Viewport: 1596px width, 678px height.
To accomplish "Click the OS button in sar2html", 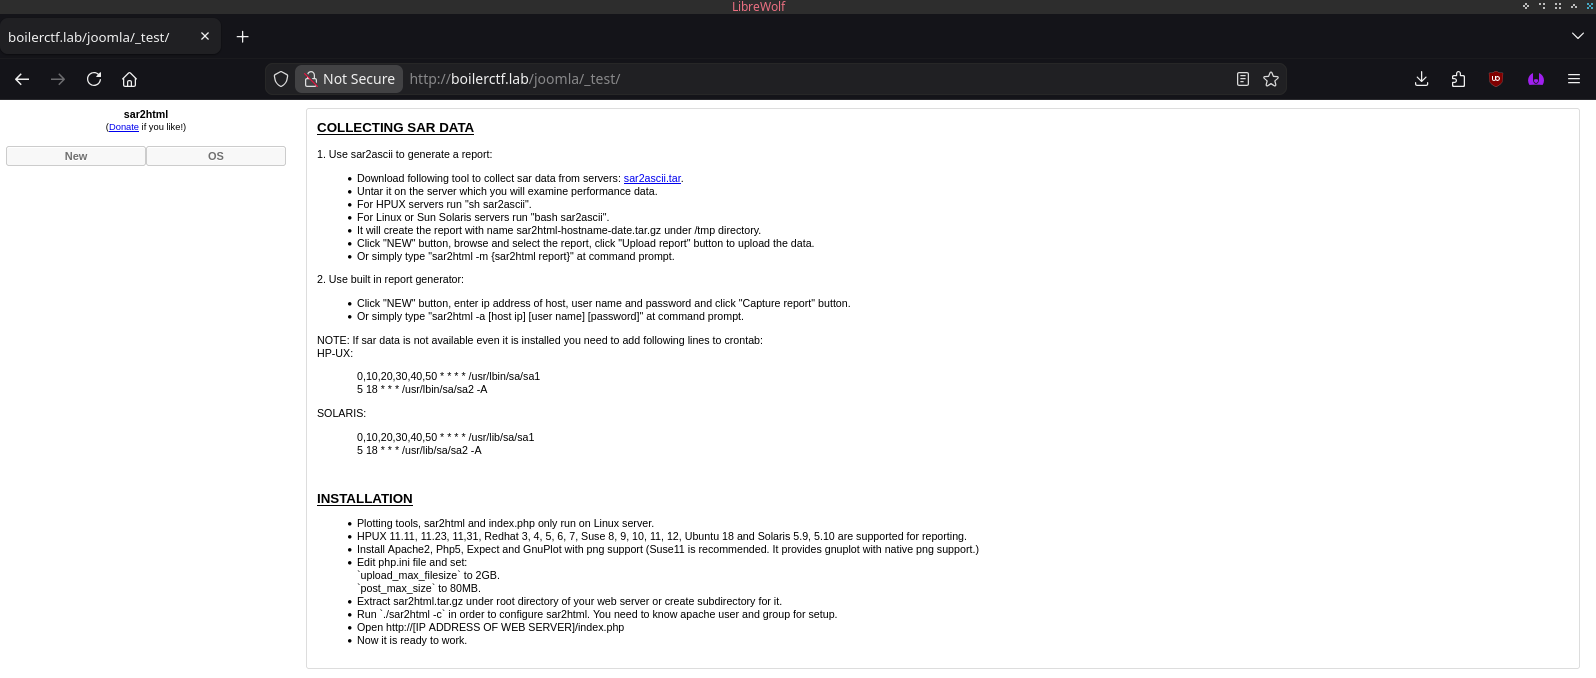I will coord(216,156).
